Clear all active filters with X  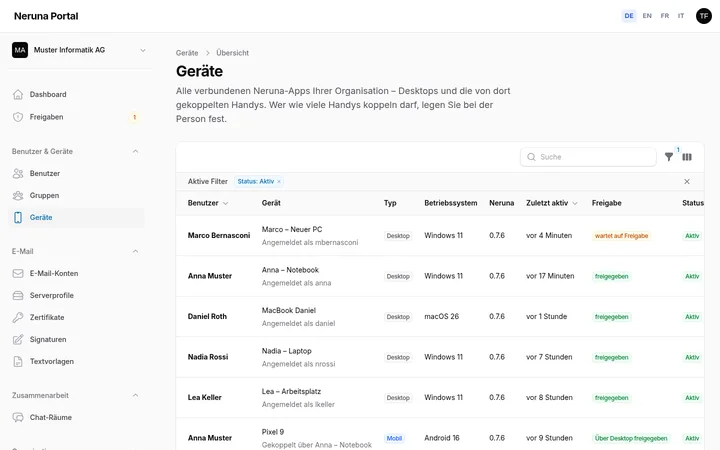pos(686,182)
